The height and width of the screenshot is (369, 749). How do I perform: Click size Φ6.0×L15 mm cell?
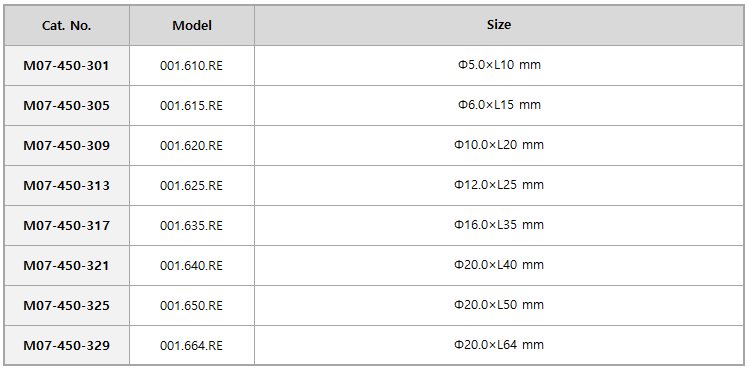(x=499, y=106)
